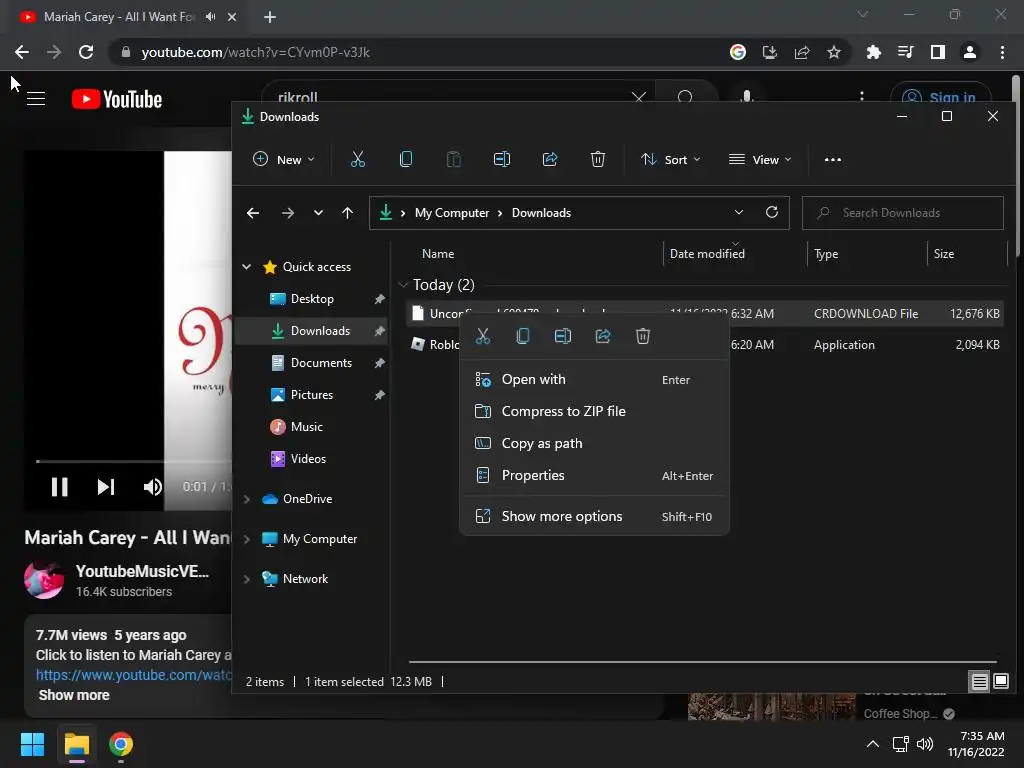The image size is (1024, 768).
Task: Choose Open with from context menu
Action: click(594, 379)
